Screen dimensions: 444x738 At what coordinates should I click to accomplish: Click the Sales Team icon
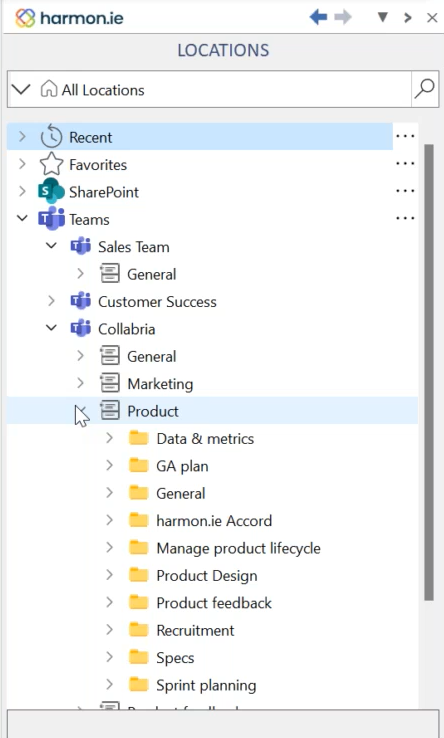[81, 246]
